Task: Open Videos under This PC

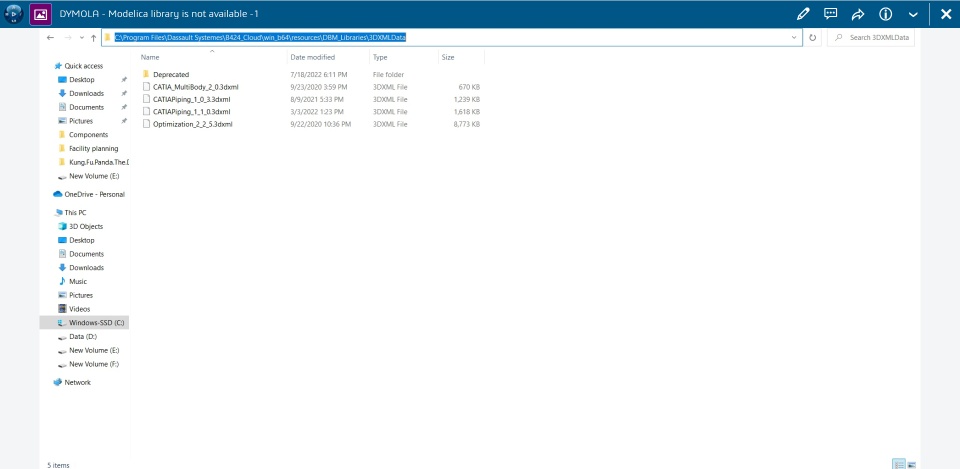Action: pos(80,309)
